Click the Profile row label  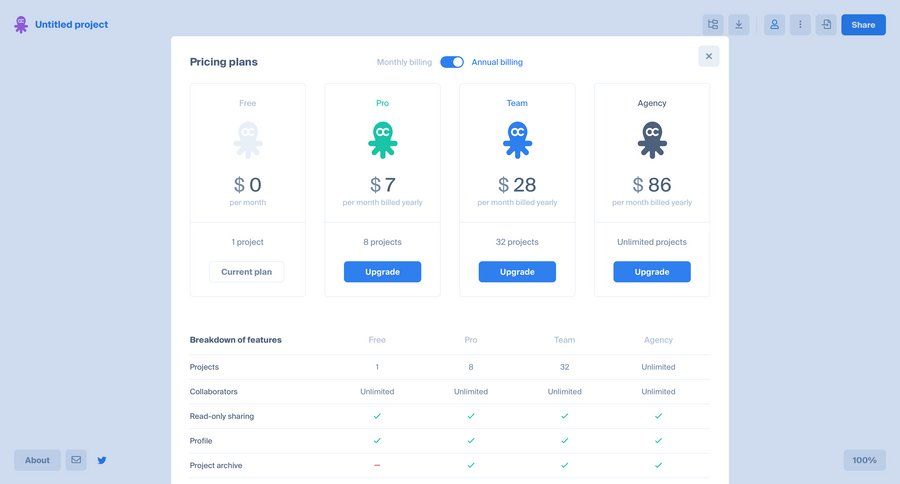point(201,441)
